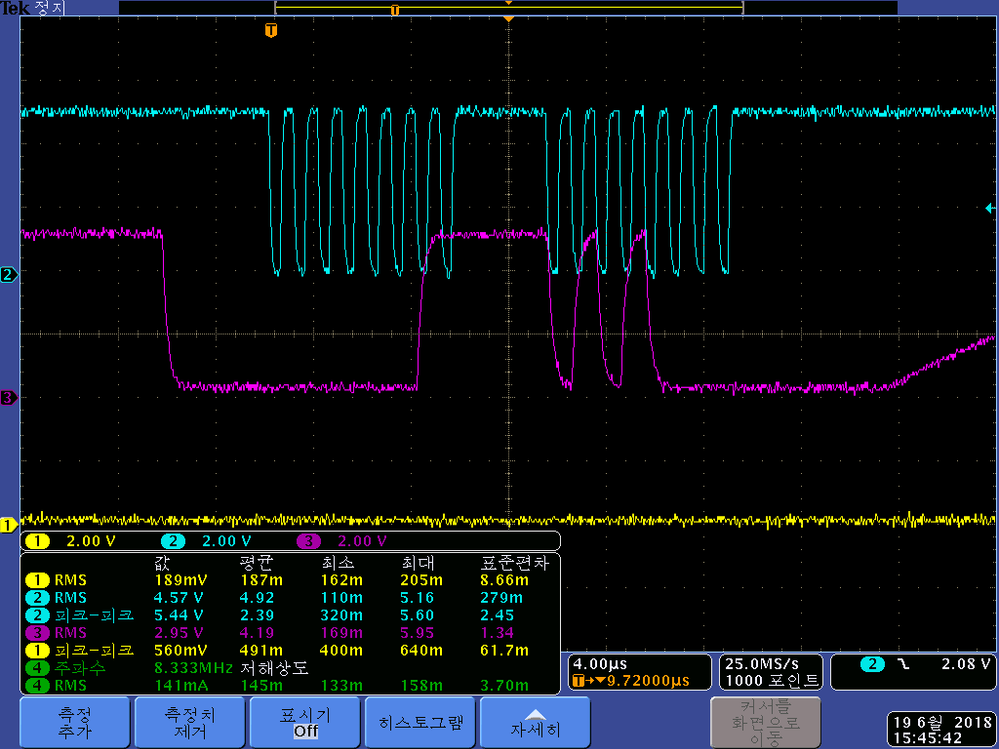
Task: Click the greyed 커서를 화면으로 이동 button
Action: point(765,722)
